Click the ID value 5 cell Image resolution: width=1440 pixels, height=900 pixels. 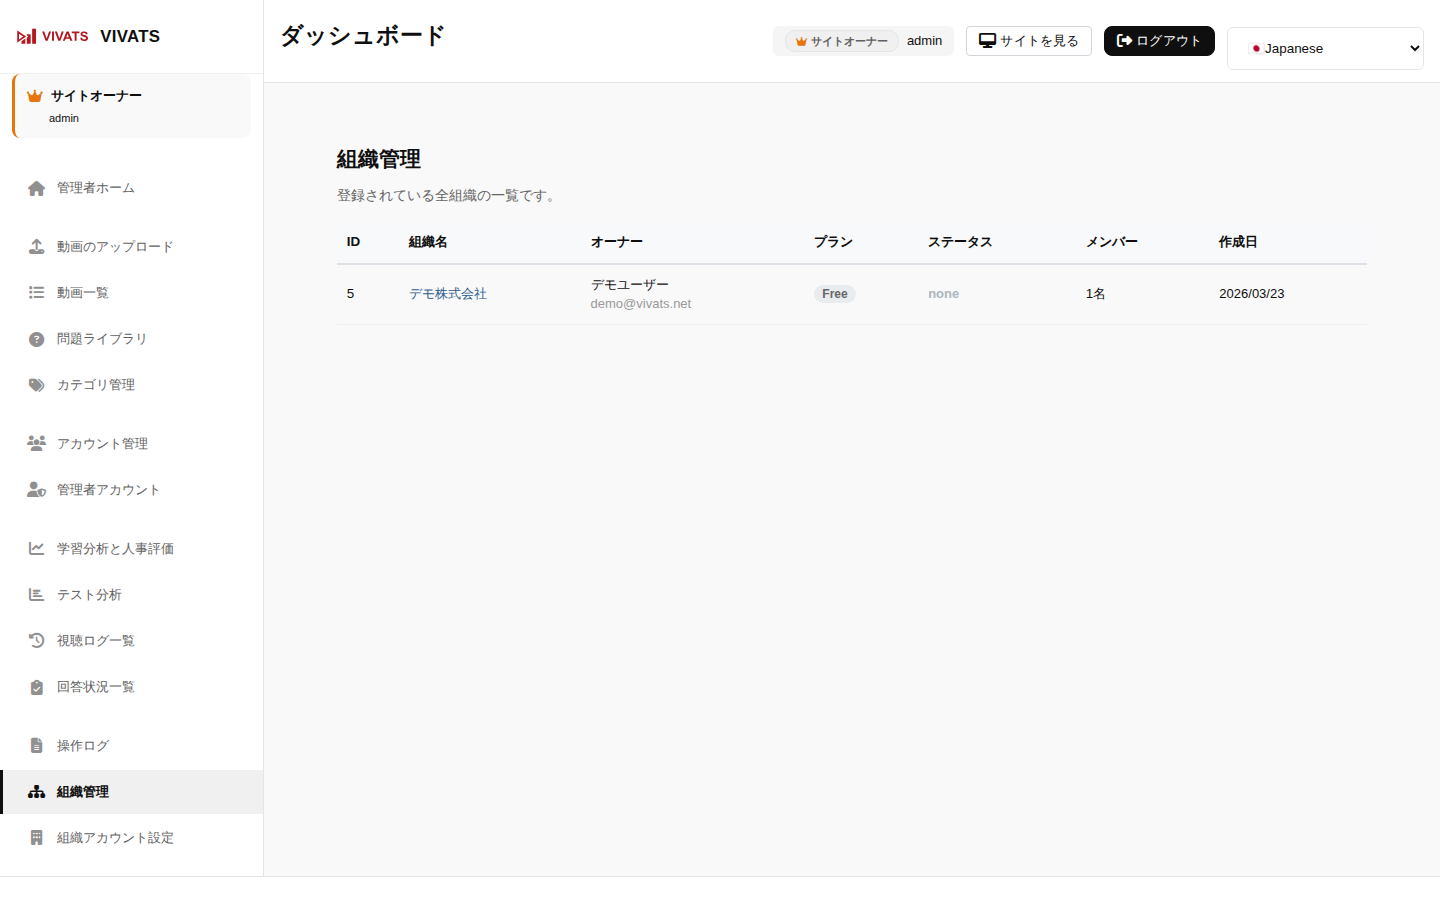350,294
